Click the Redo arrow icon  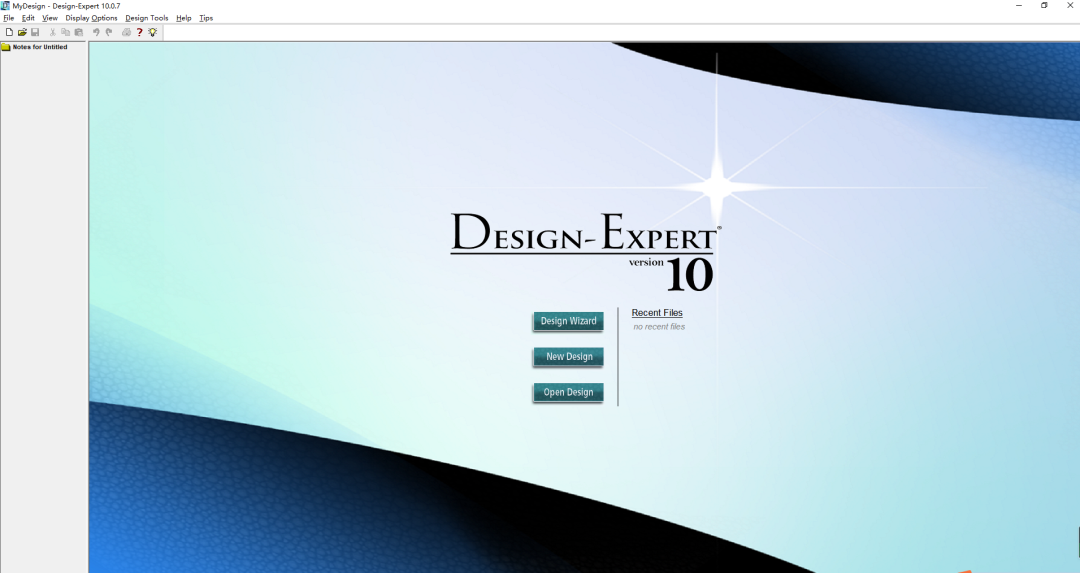click(x=109, y=32)
